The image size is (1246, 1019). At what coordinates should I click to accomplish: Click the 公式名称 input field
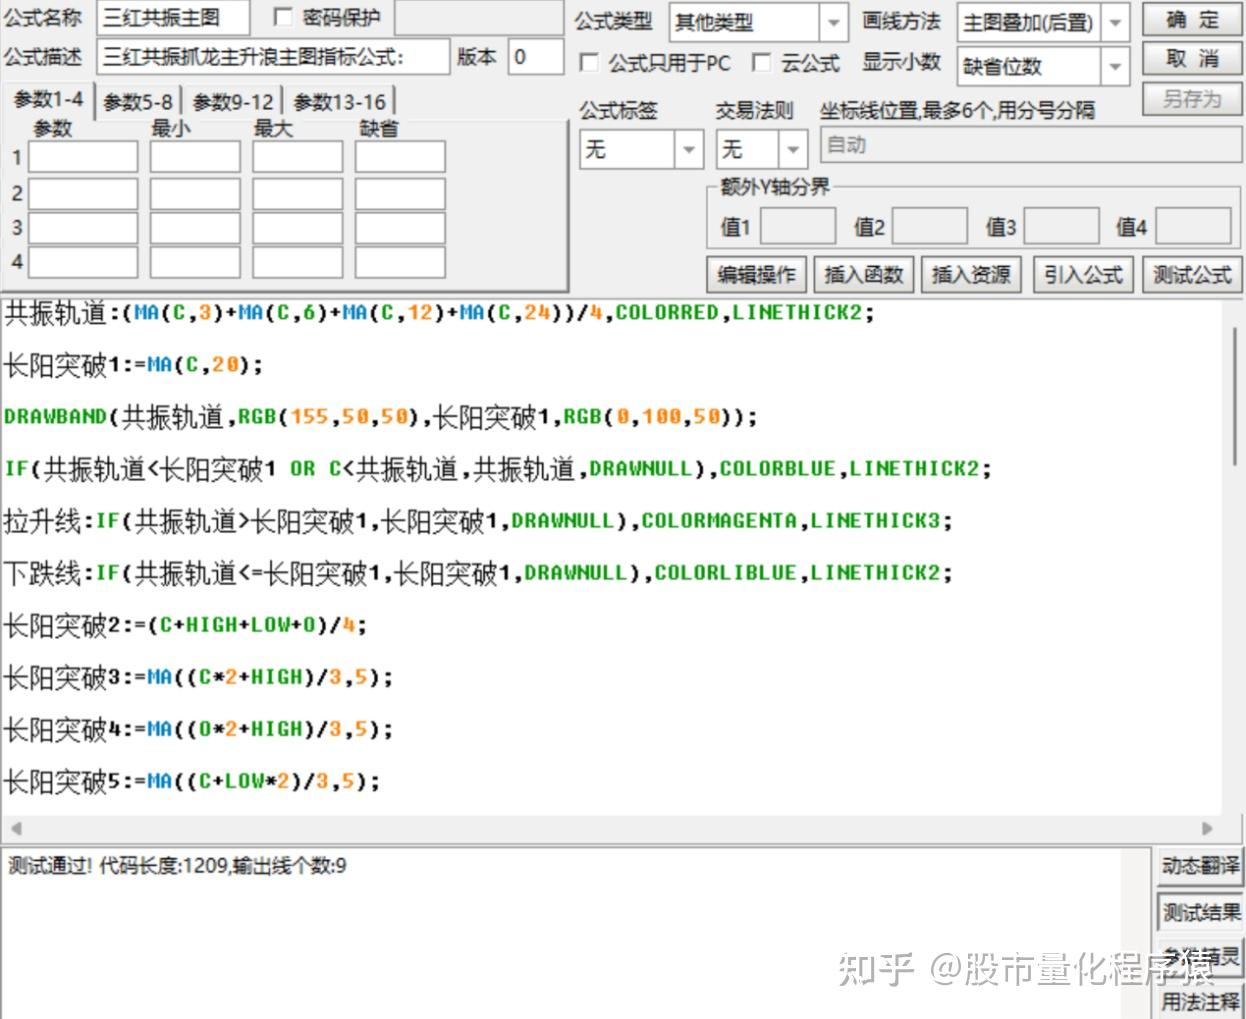[174, 18]
